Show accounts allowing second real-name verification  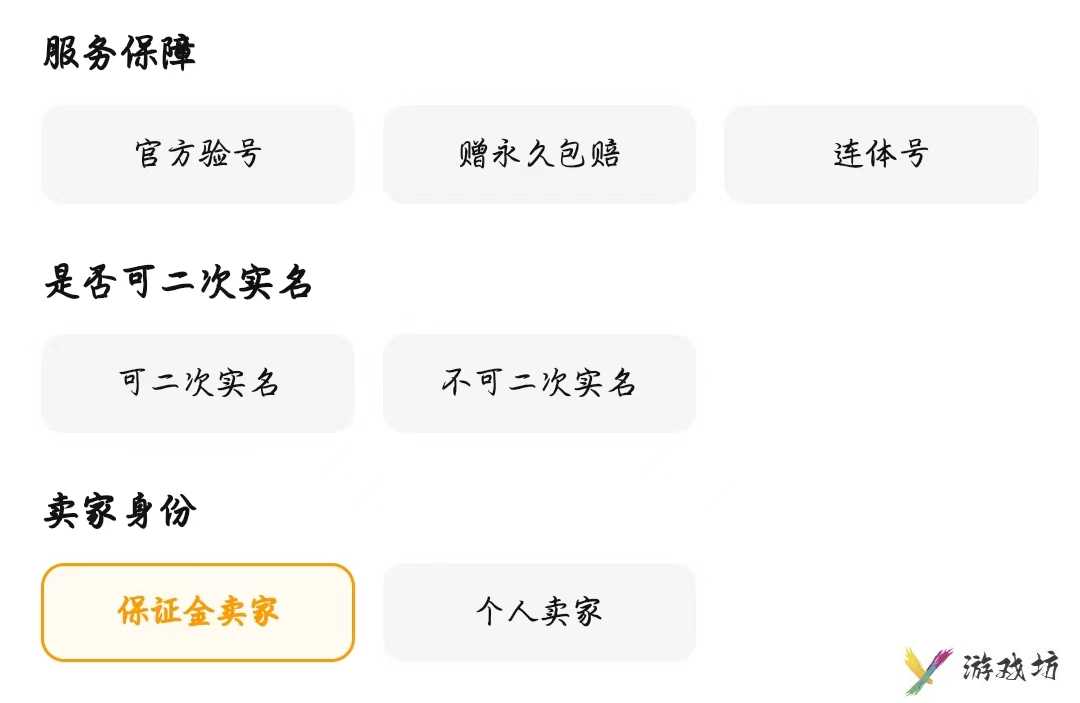pyautogui.click(x=198, y=383)
